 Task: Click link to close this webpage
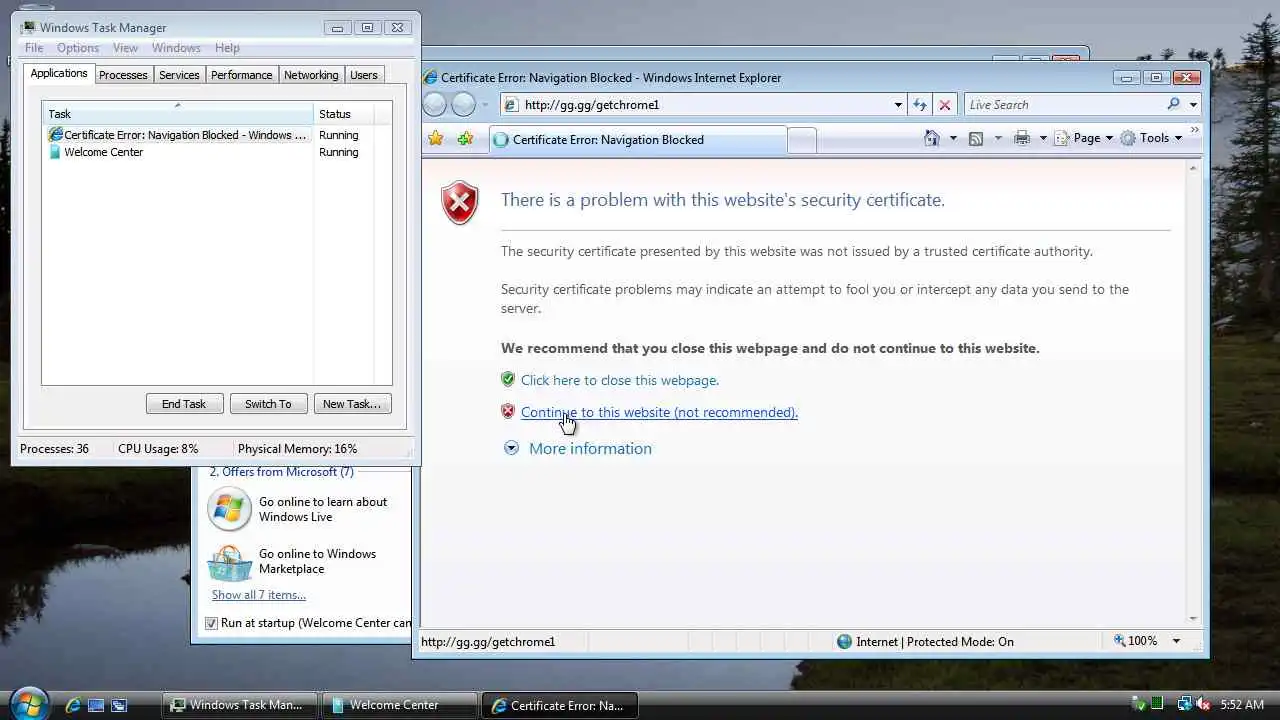620,380
